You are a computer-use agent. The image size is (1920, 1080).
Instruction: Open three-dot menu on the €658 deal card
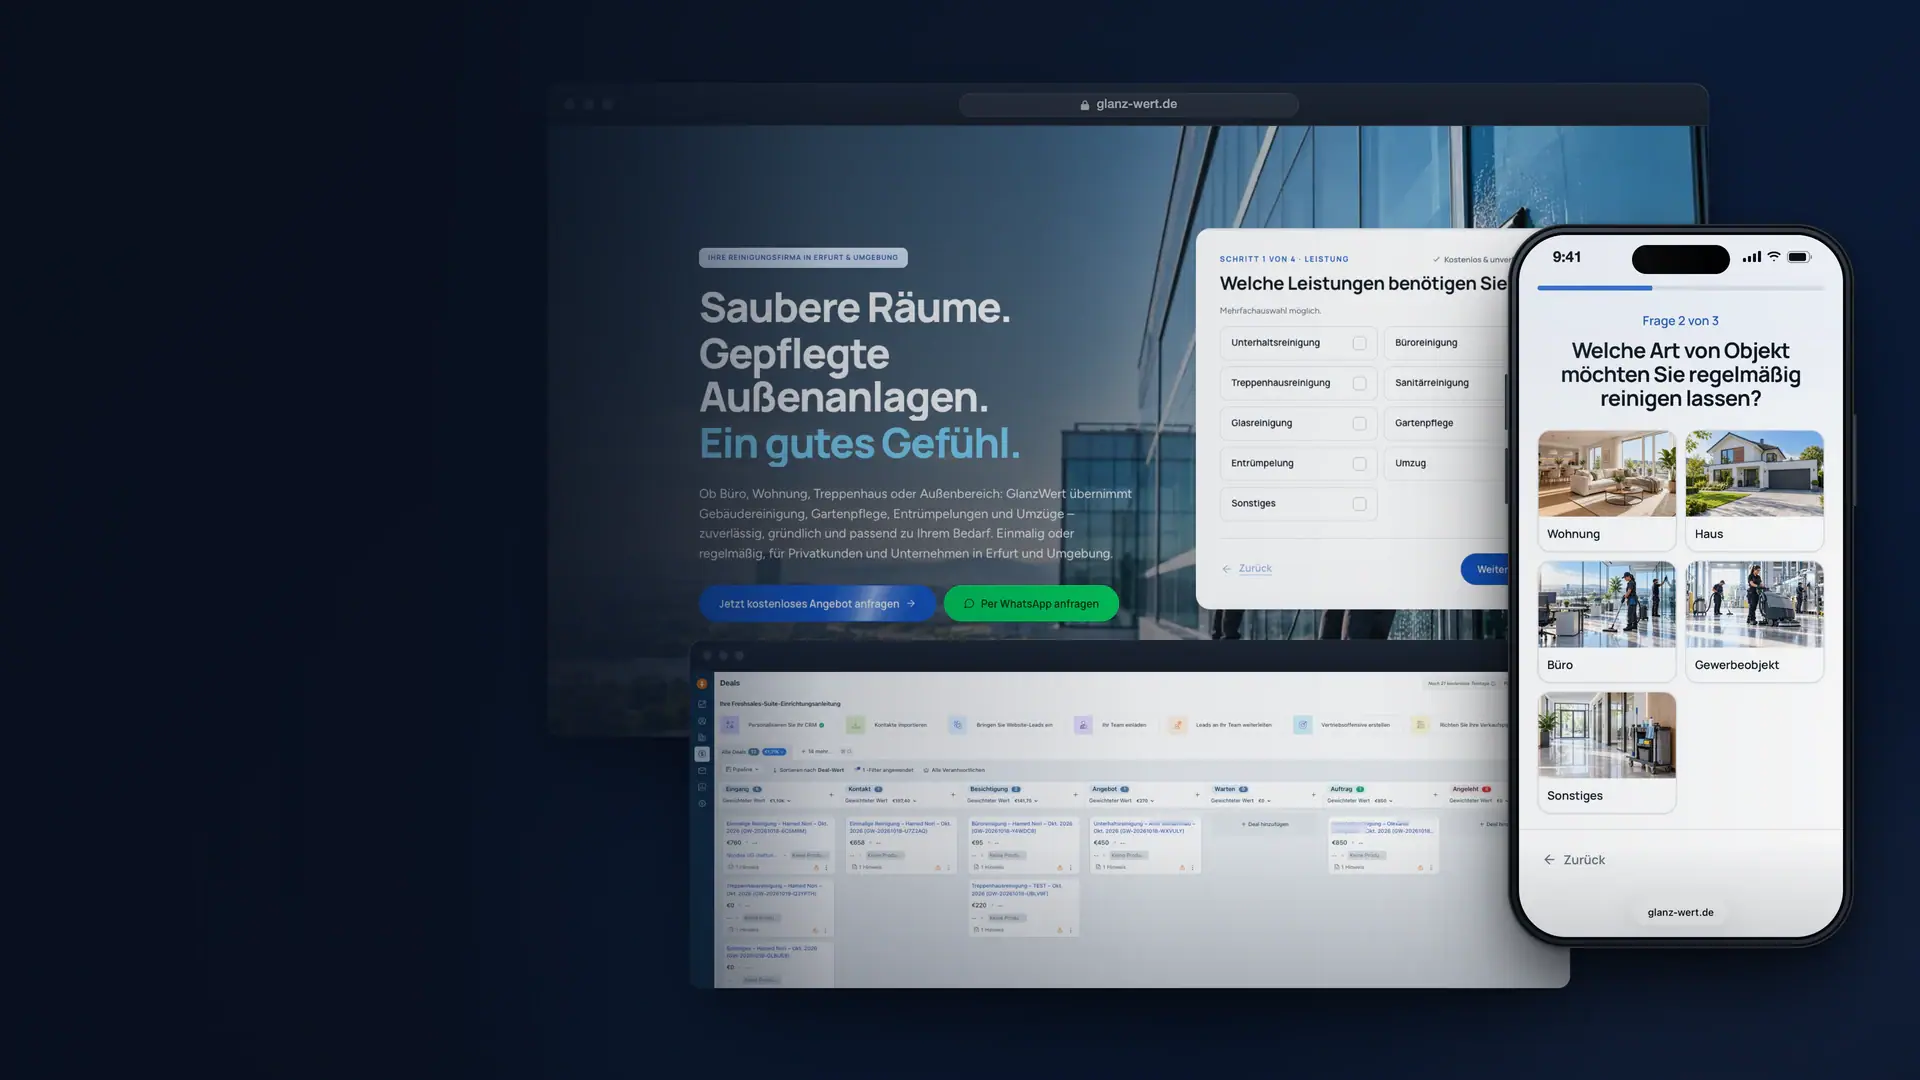point(948,868)
